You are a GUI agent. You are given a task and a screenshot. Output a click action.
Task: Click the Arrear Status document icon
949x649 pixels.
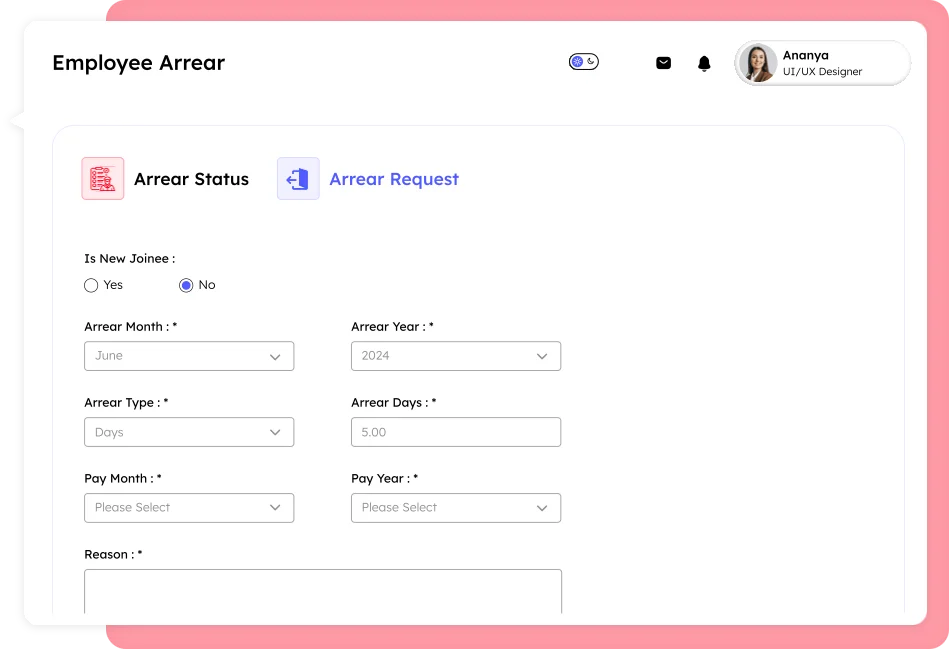point(102,179)
